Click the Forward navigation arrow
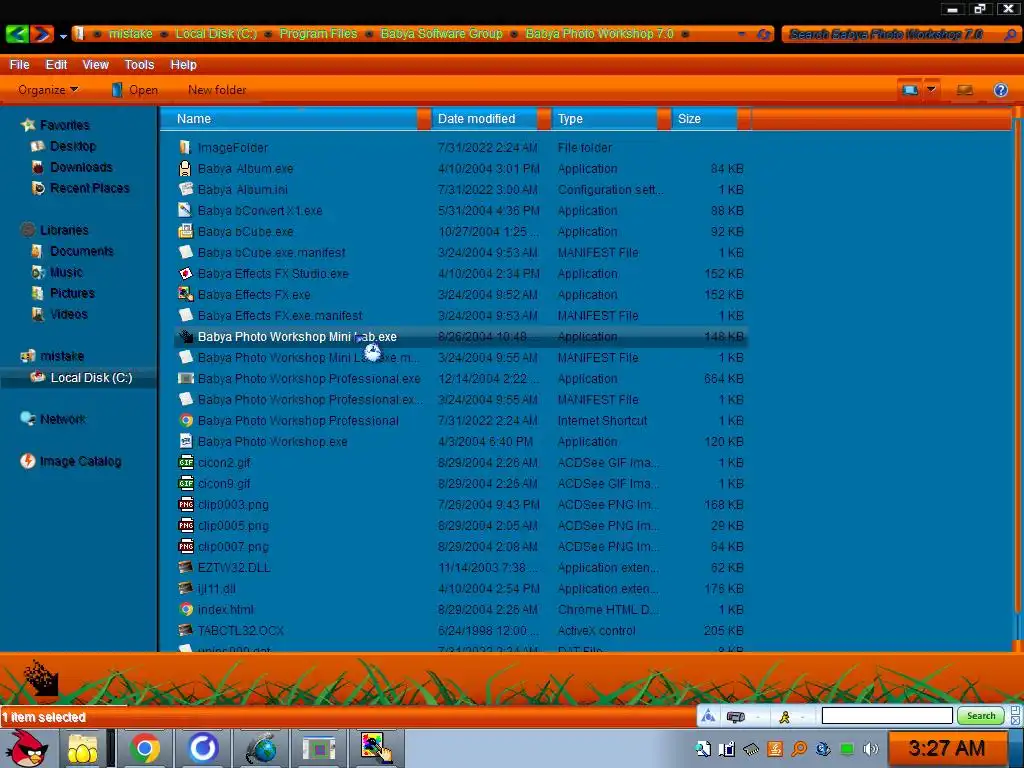 point(42,33)
